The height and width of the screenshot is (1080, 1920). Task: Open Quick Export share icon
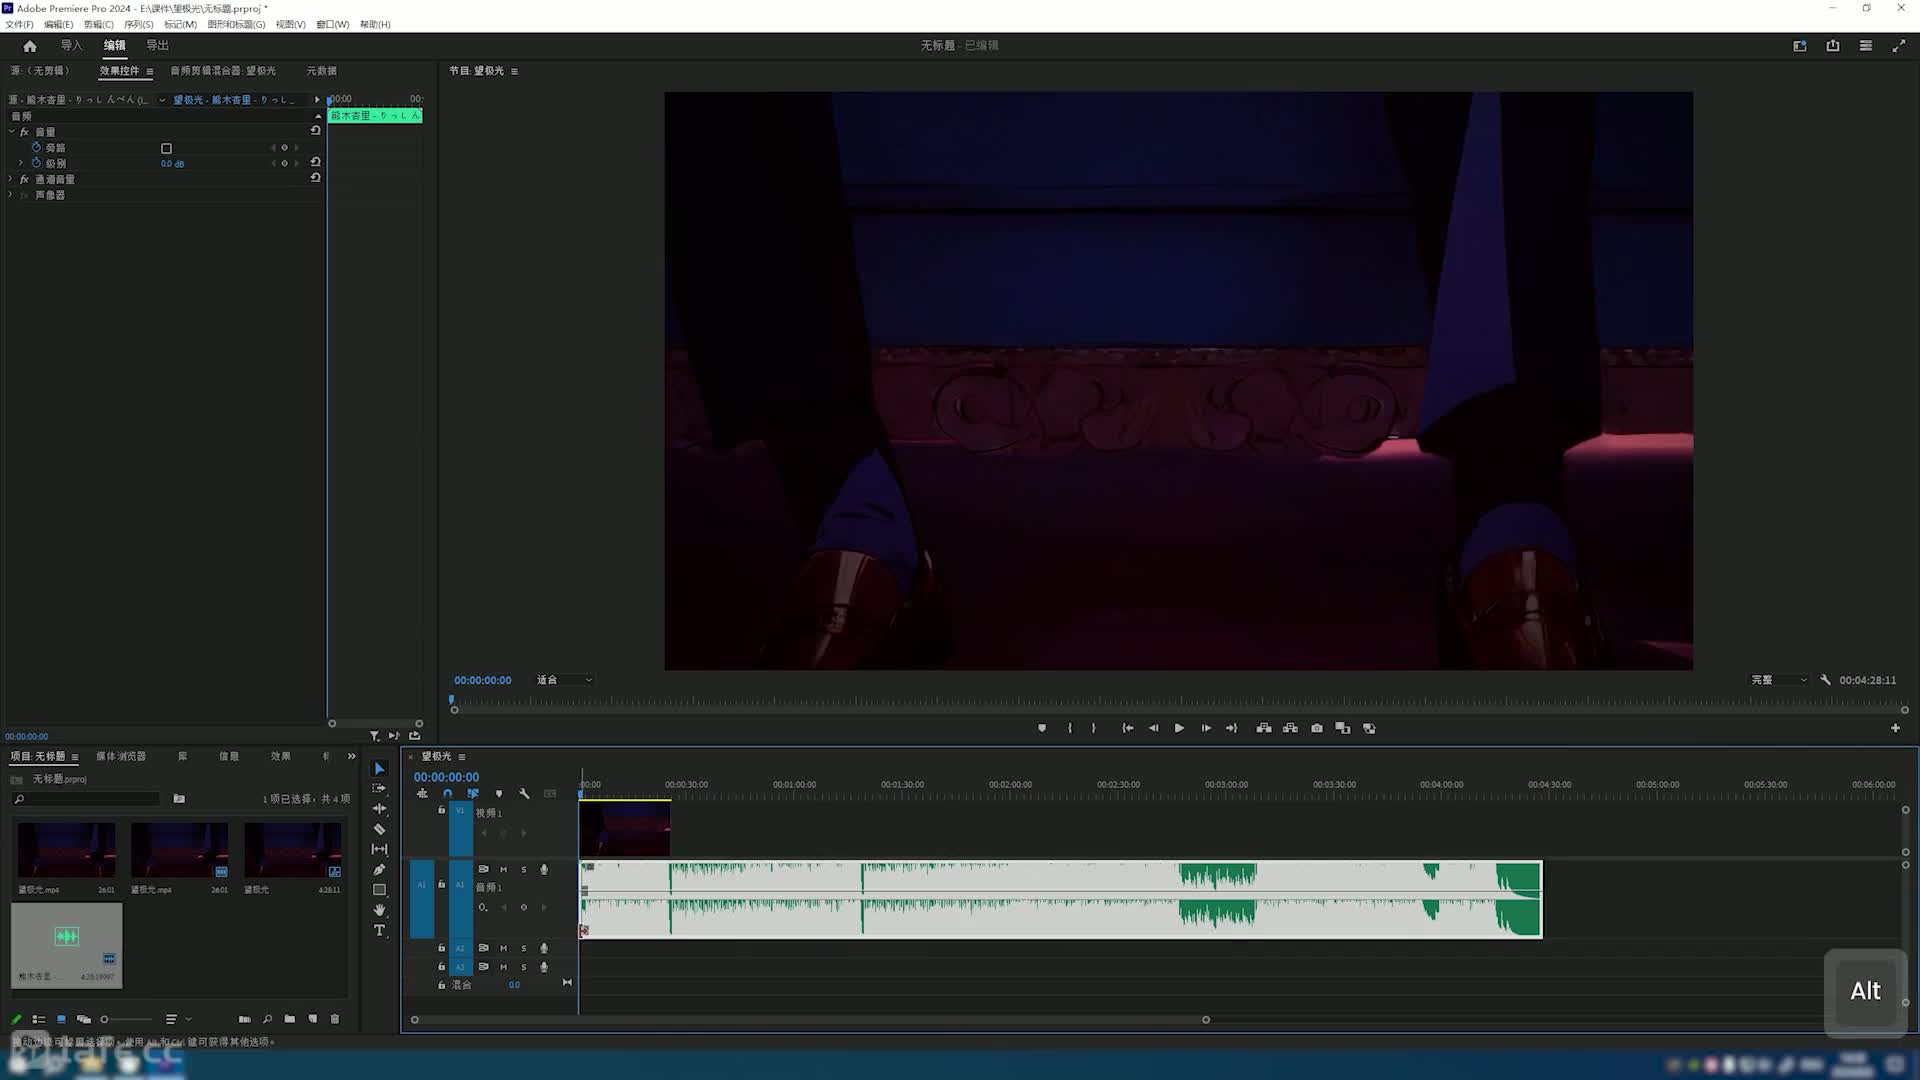pos(1833,46)
